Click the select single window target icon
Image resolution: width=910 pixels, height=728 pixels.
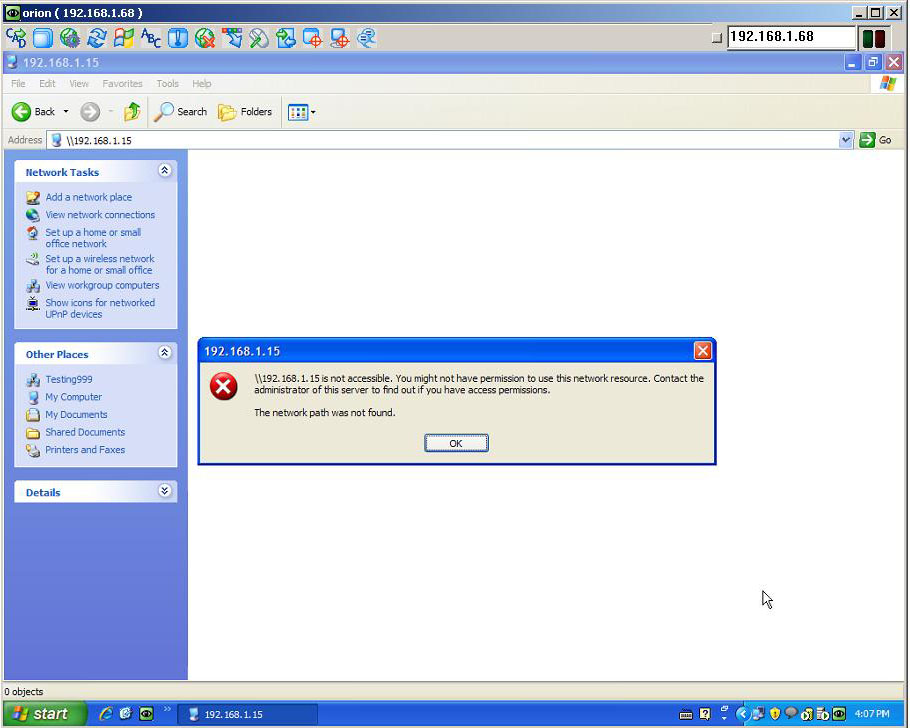pos(313,38)
